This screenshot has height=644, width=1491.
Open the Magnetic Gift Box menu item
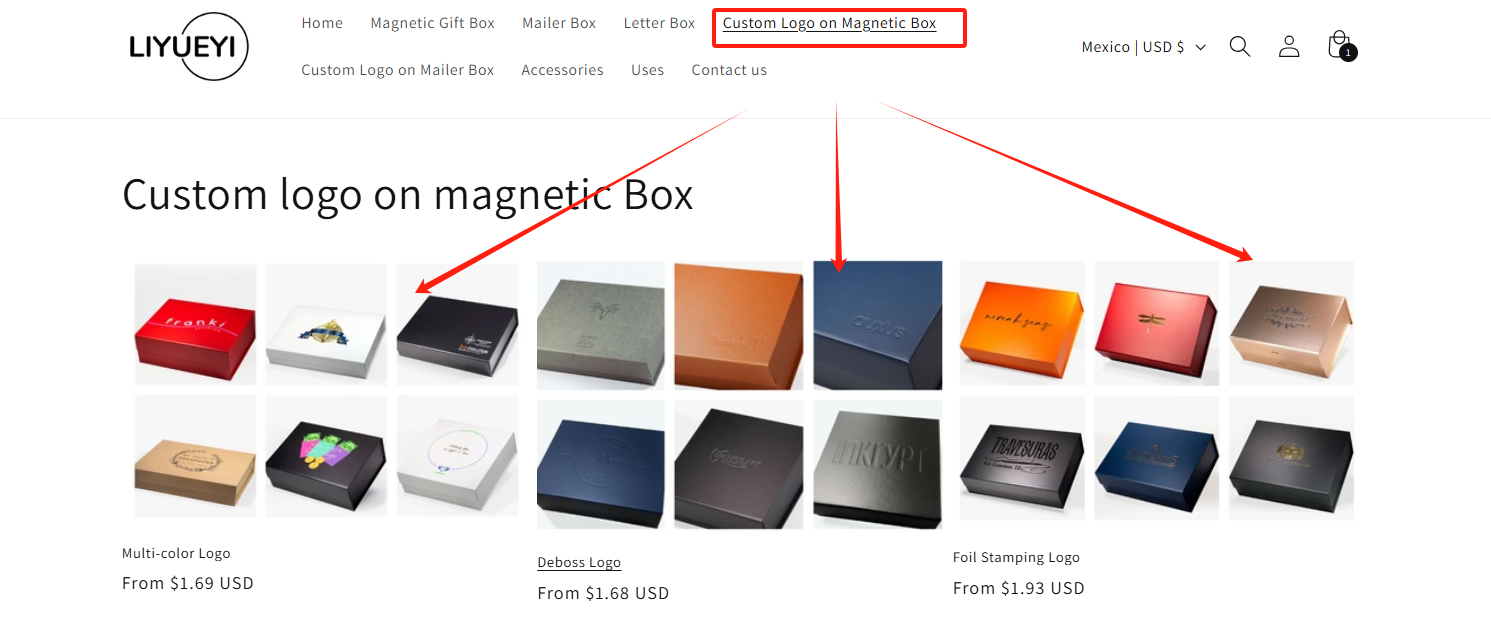click(432, 23)
